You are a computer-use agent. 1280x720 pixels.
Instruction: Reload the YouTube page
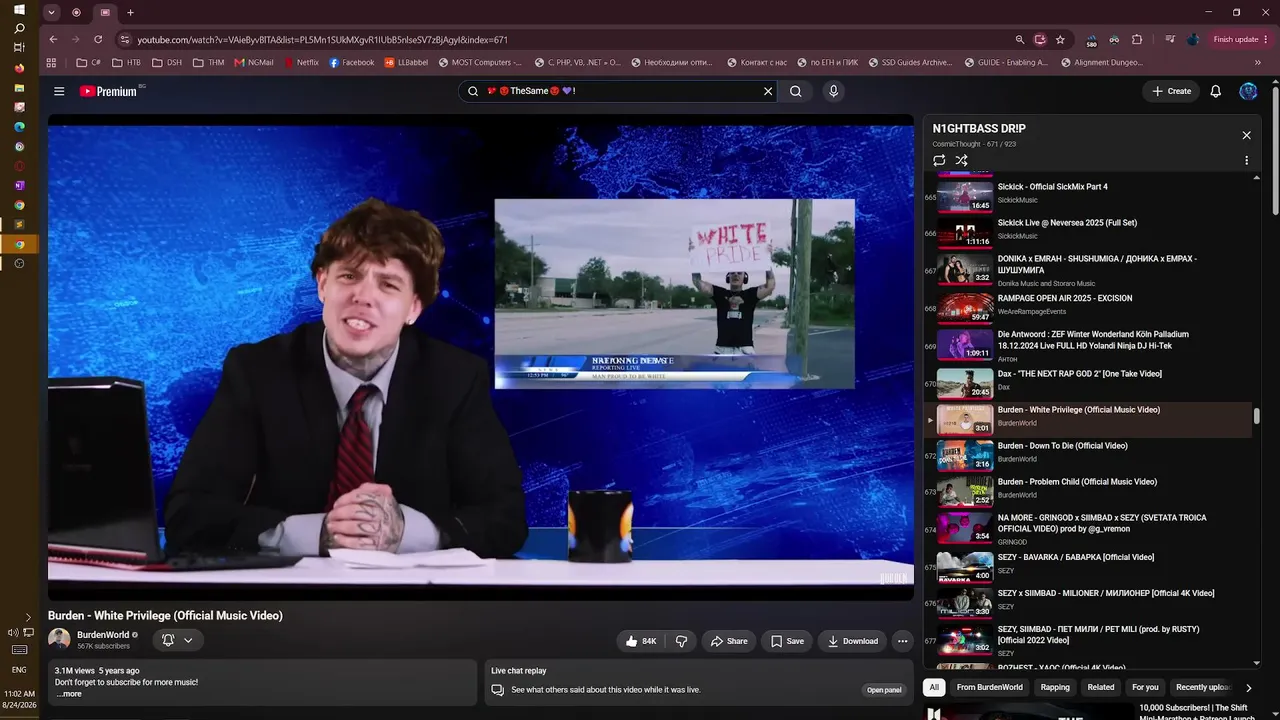(x=98, y=39)
